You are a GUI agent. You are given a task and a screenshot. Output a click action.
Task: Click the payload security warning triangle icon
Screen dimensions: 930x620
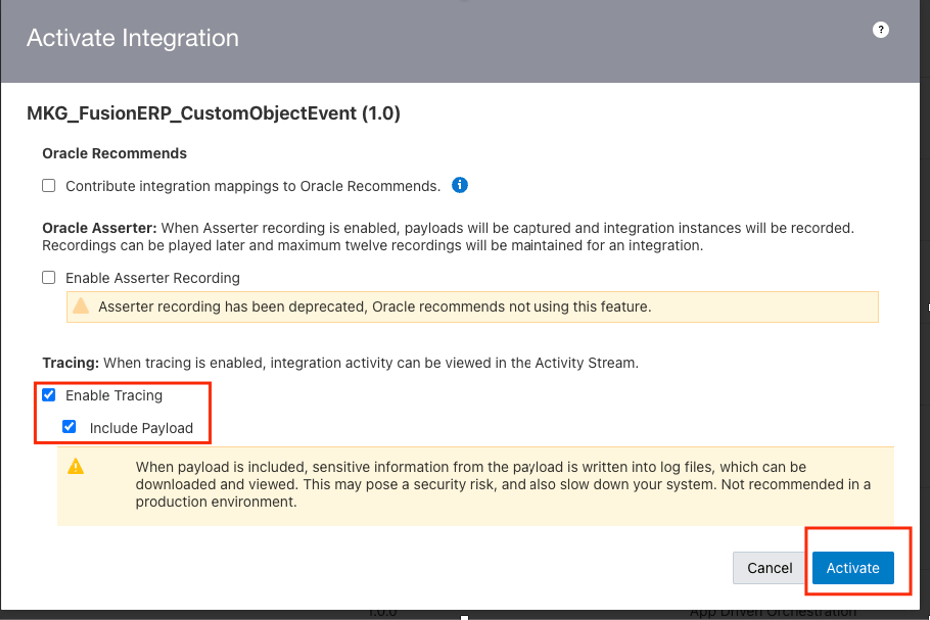(x=76, y=467)
